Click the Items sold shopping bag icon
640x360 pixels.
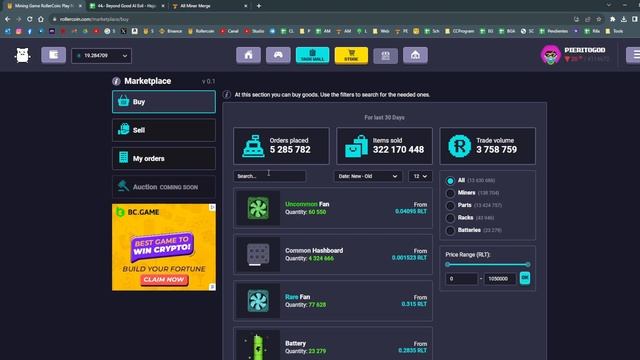[356, 146]
